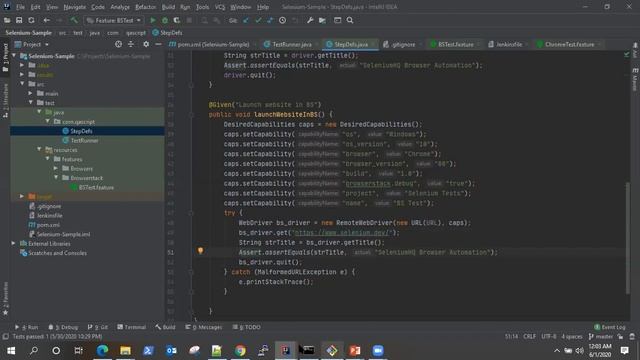Click the Windows Start button
This screenshot has width=640, height=360.
pos(11,350)
